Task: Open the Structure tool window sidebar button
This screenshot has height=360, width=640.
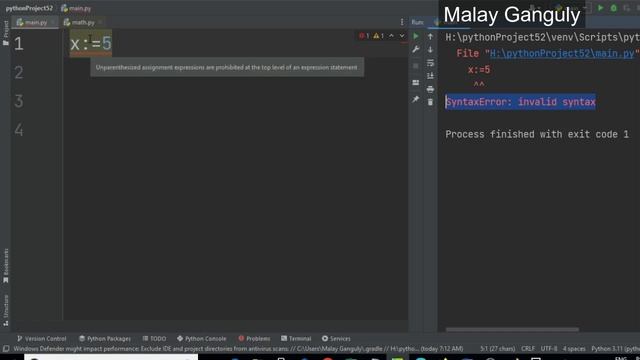Action: [6, 310]
